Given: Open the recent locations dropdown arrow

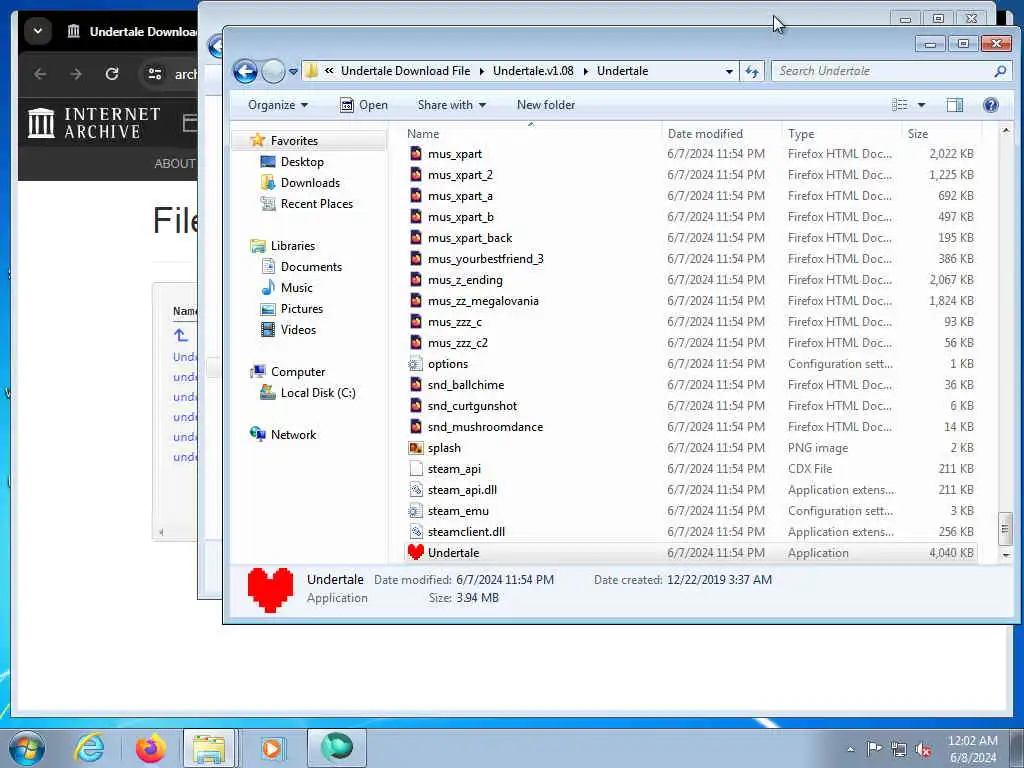Looking at the screenshot, I should pyautogui.click(x=293, y=72).
